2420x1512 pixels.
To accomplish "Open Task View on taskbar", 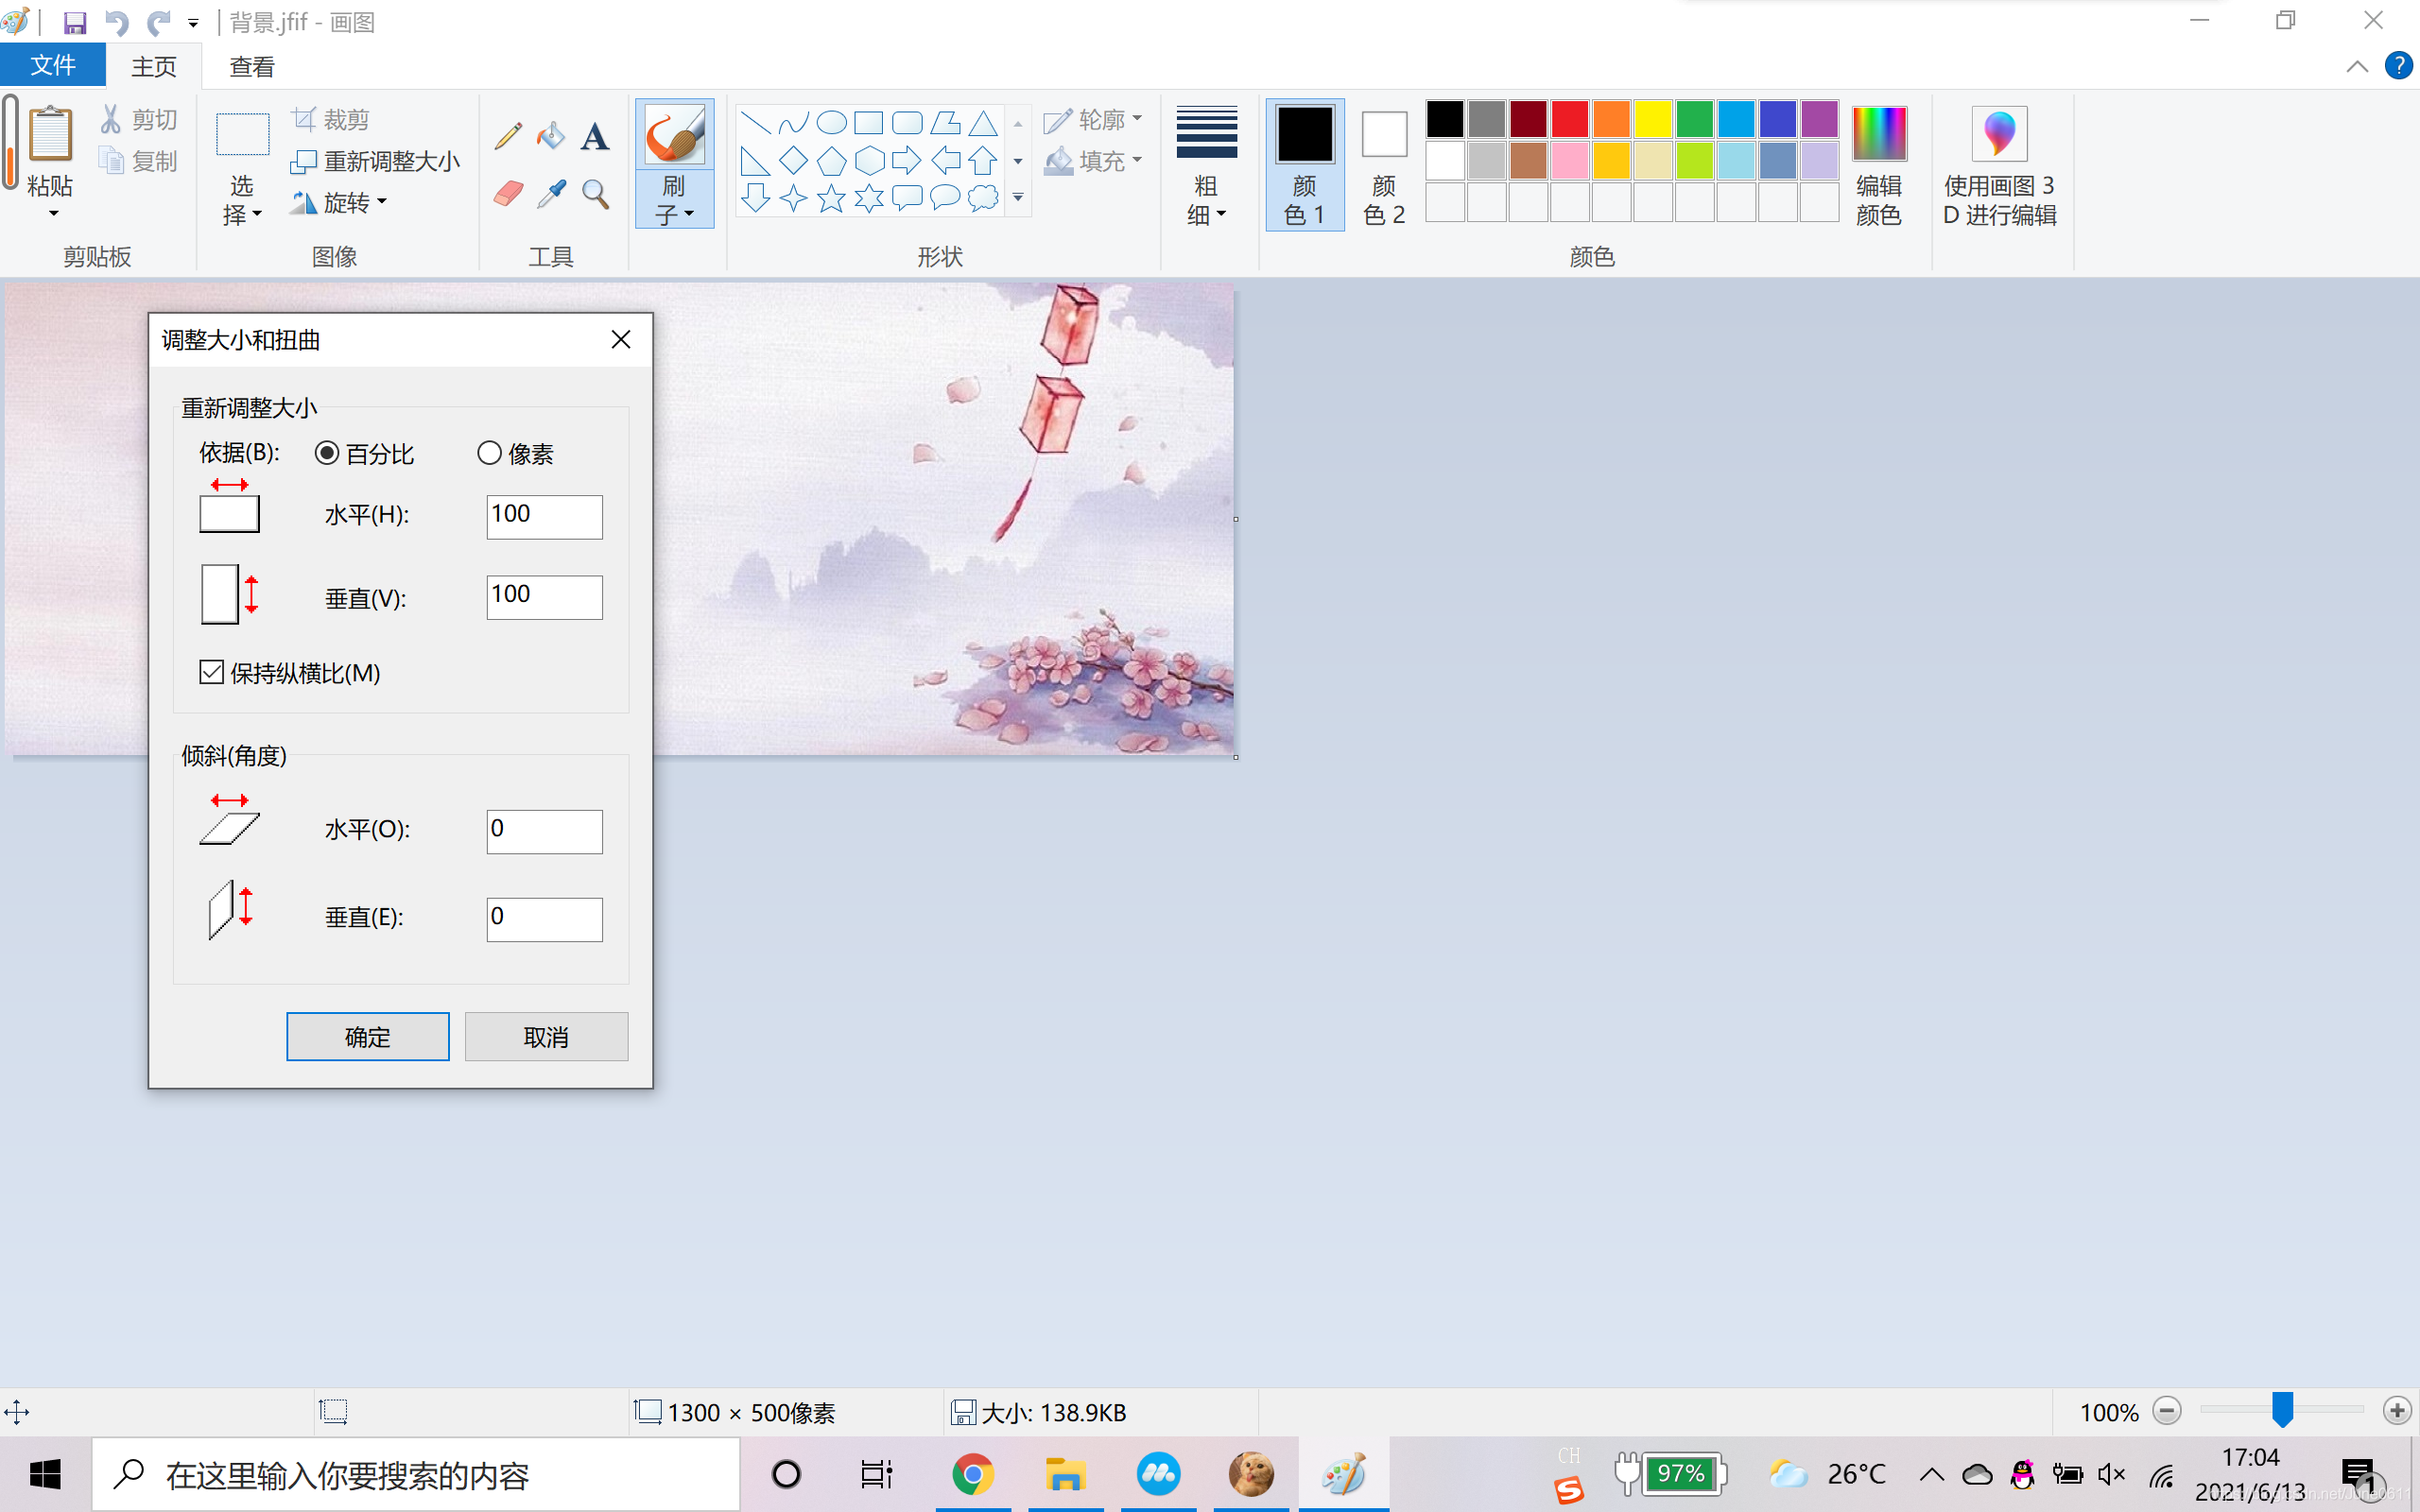I will 876,1474.
